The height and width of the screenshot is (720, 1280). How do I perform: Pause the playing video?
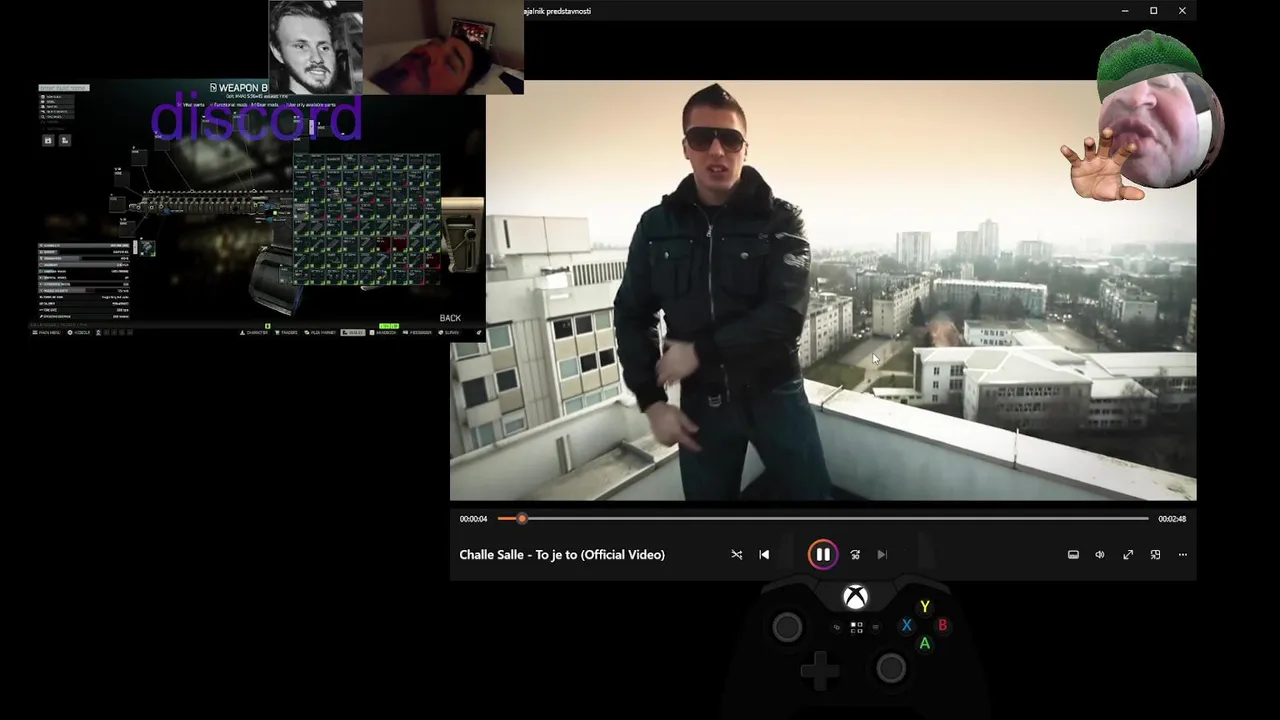[822, 554]
